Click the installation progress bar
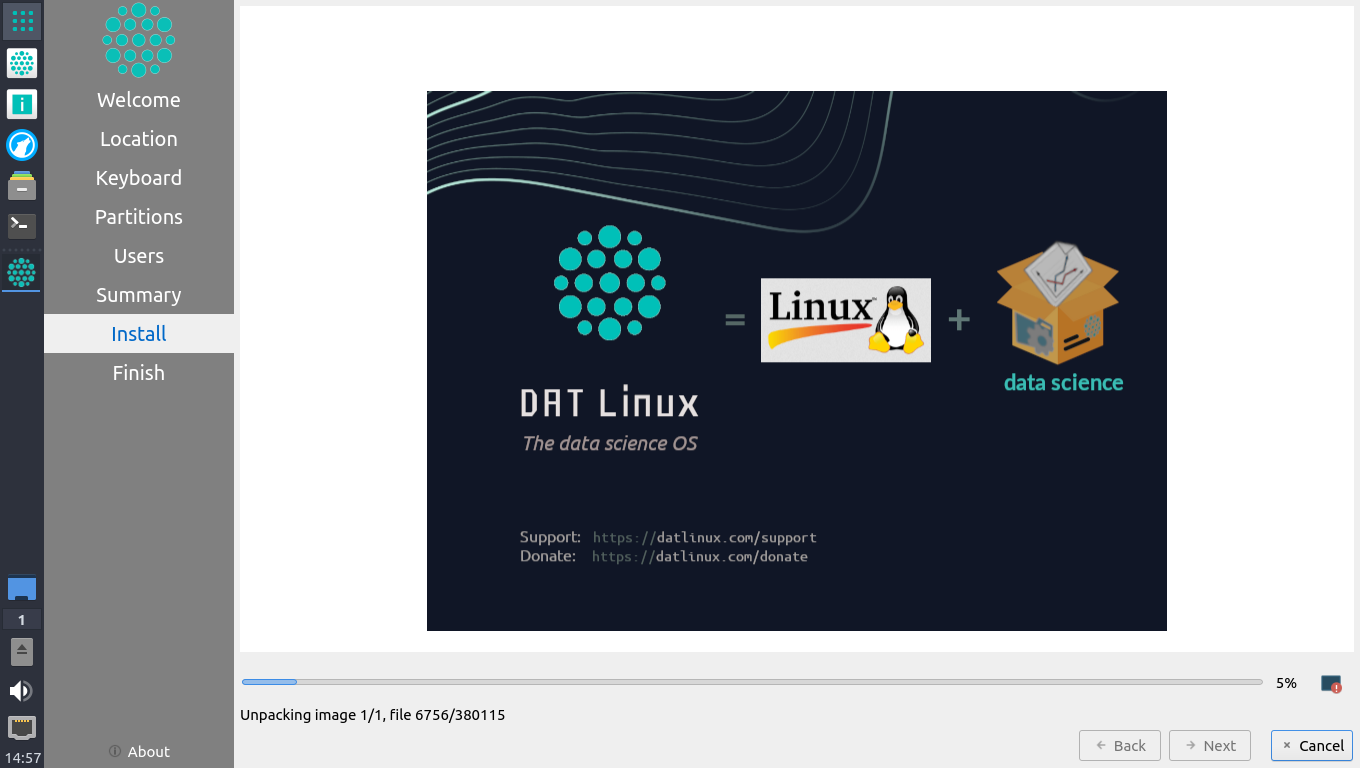1360x768 pixels. click(x=750, y=682)
